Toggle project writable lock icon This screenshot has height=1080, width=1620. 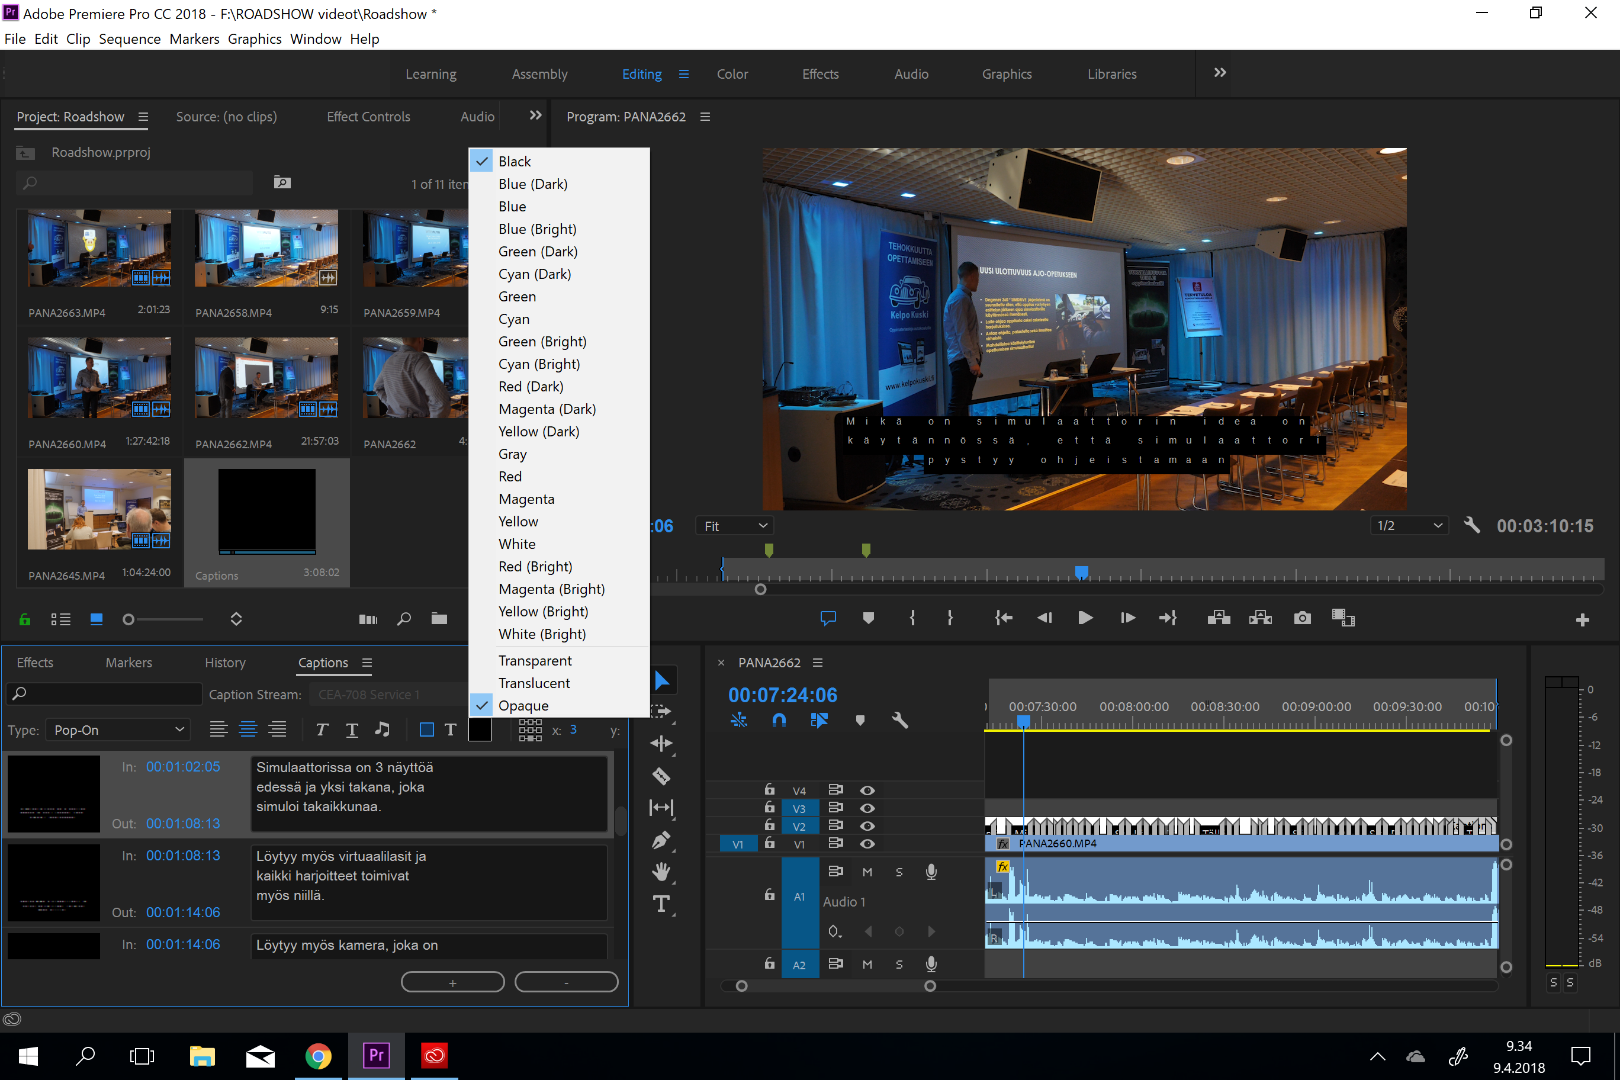pos(25,619)
